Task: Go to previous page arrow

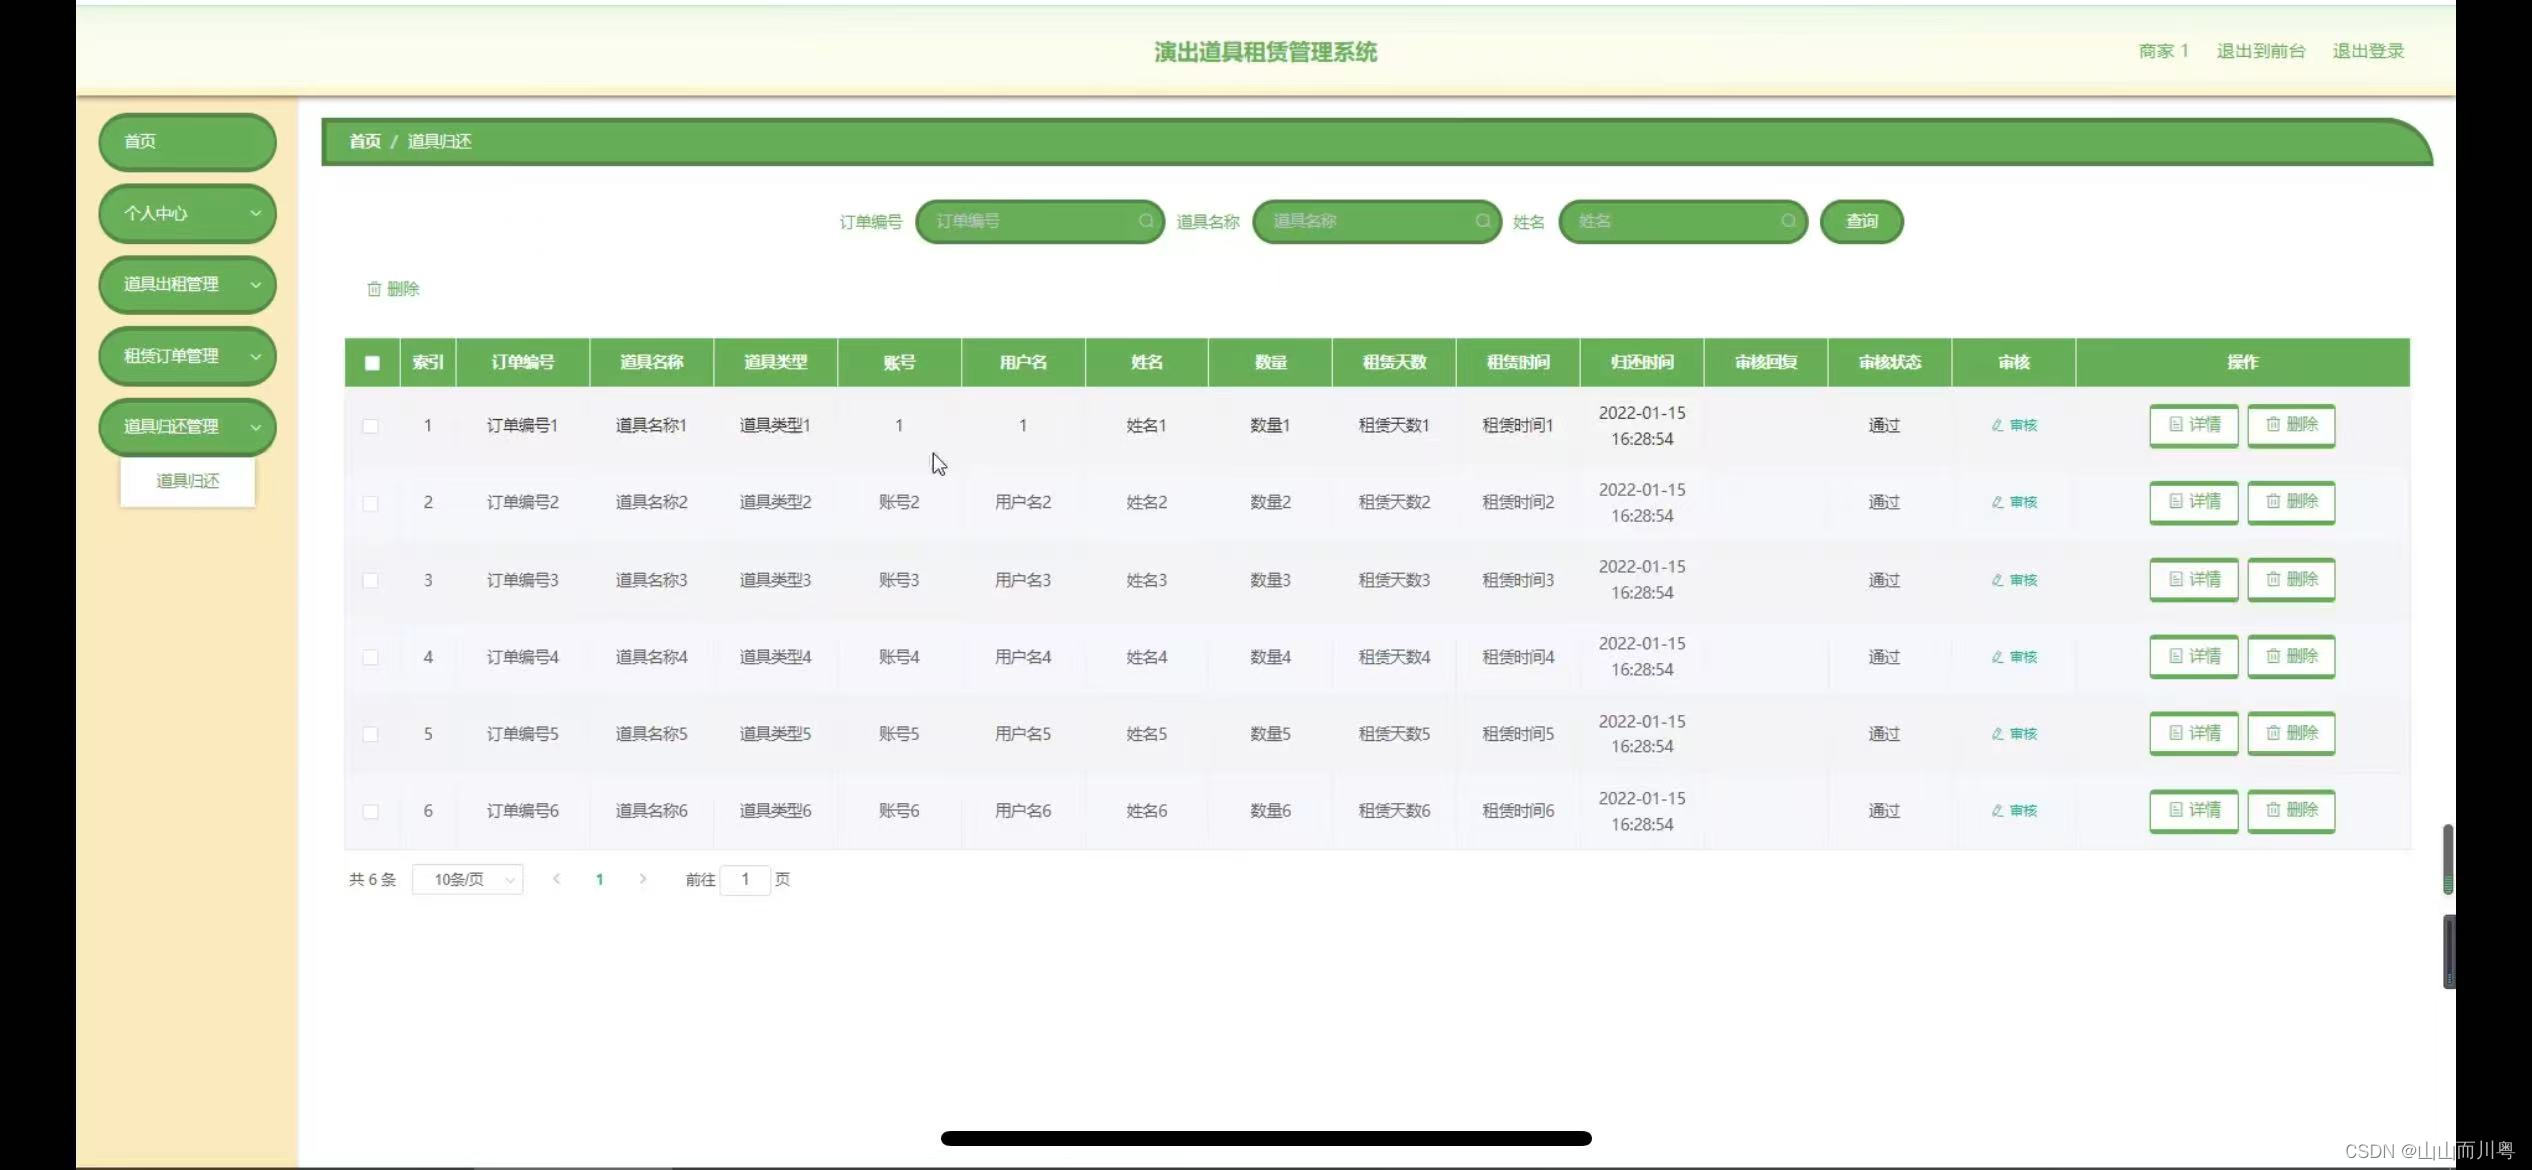Action: coord(557,879)
